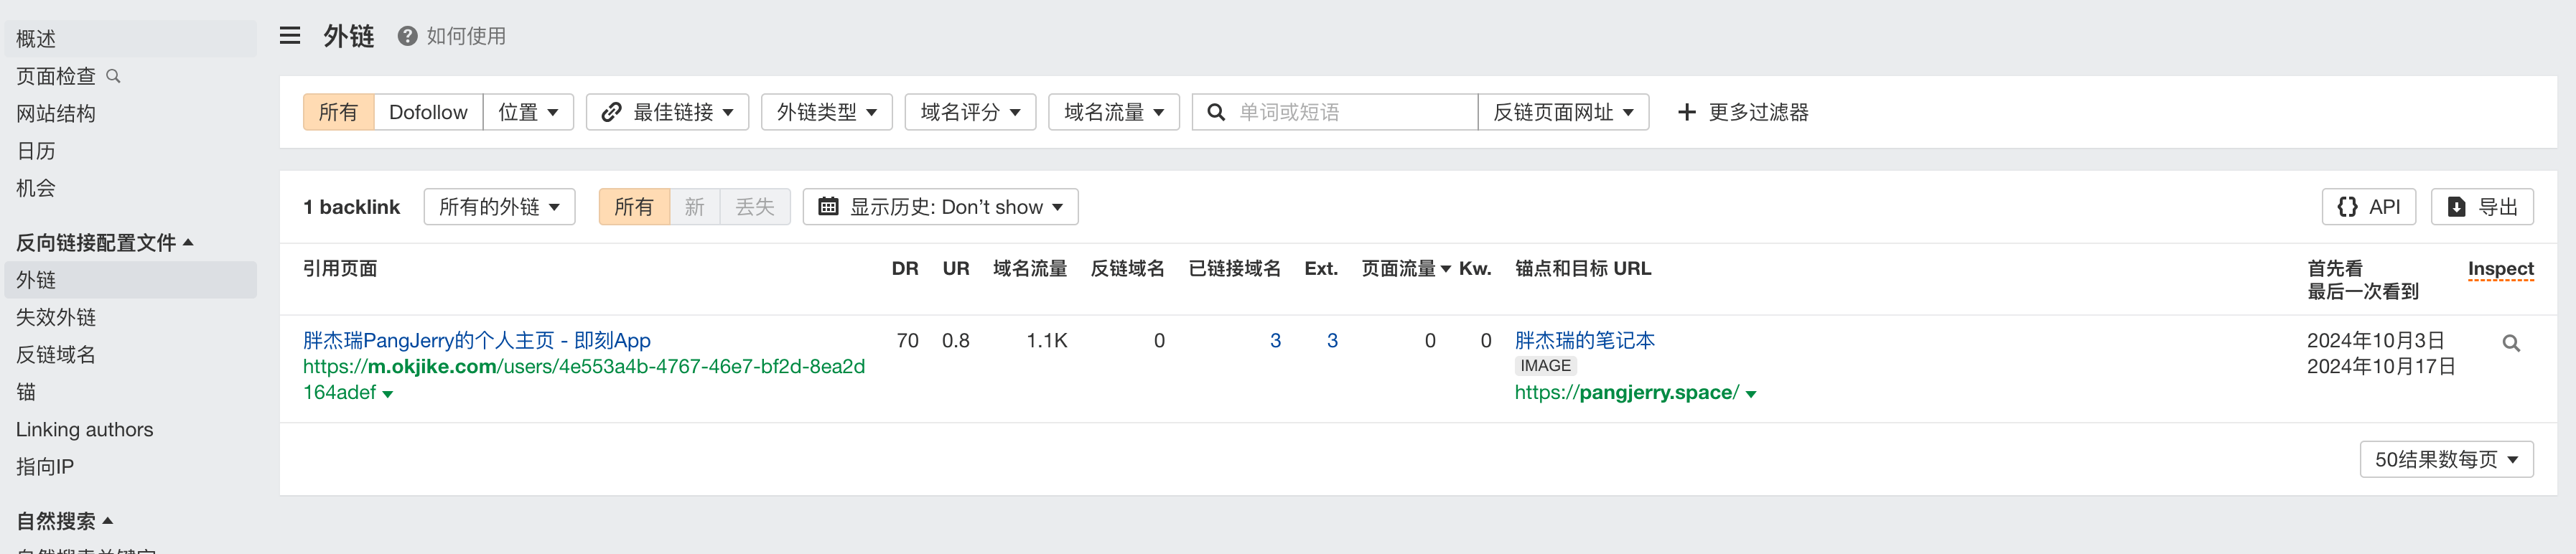Export results with the 导出 button

[x=2481, y=207]
